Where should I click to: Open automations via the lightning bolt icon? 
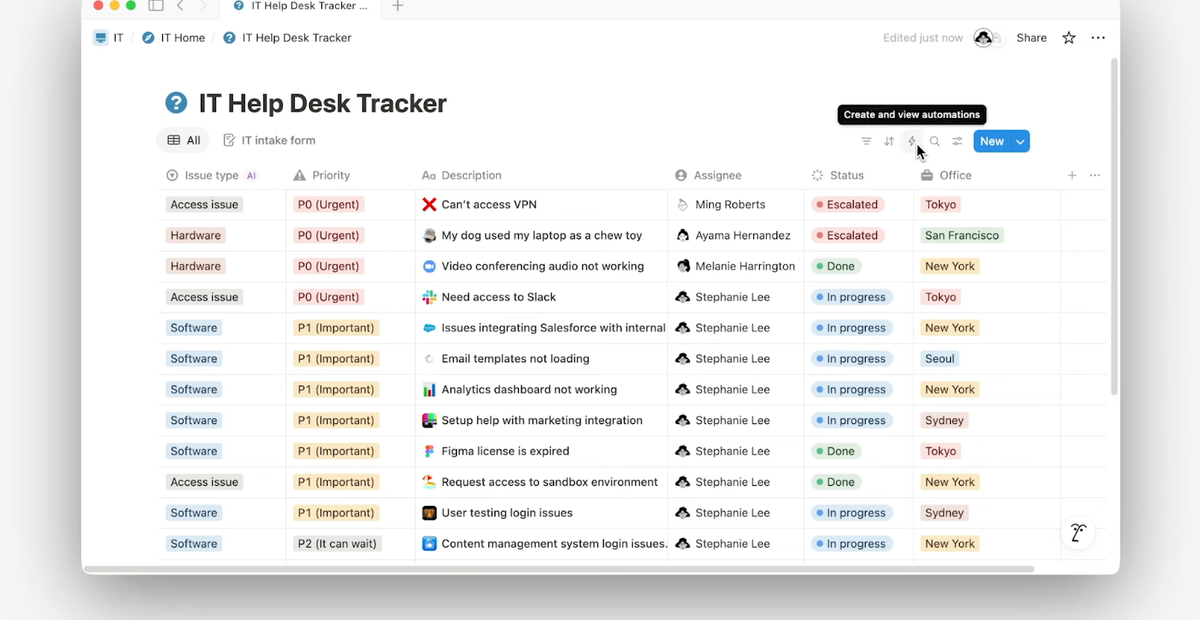911,141
